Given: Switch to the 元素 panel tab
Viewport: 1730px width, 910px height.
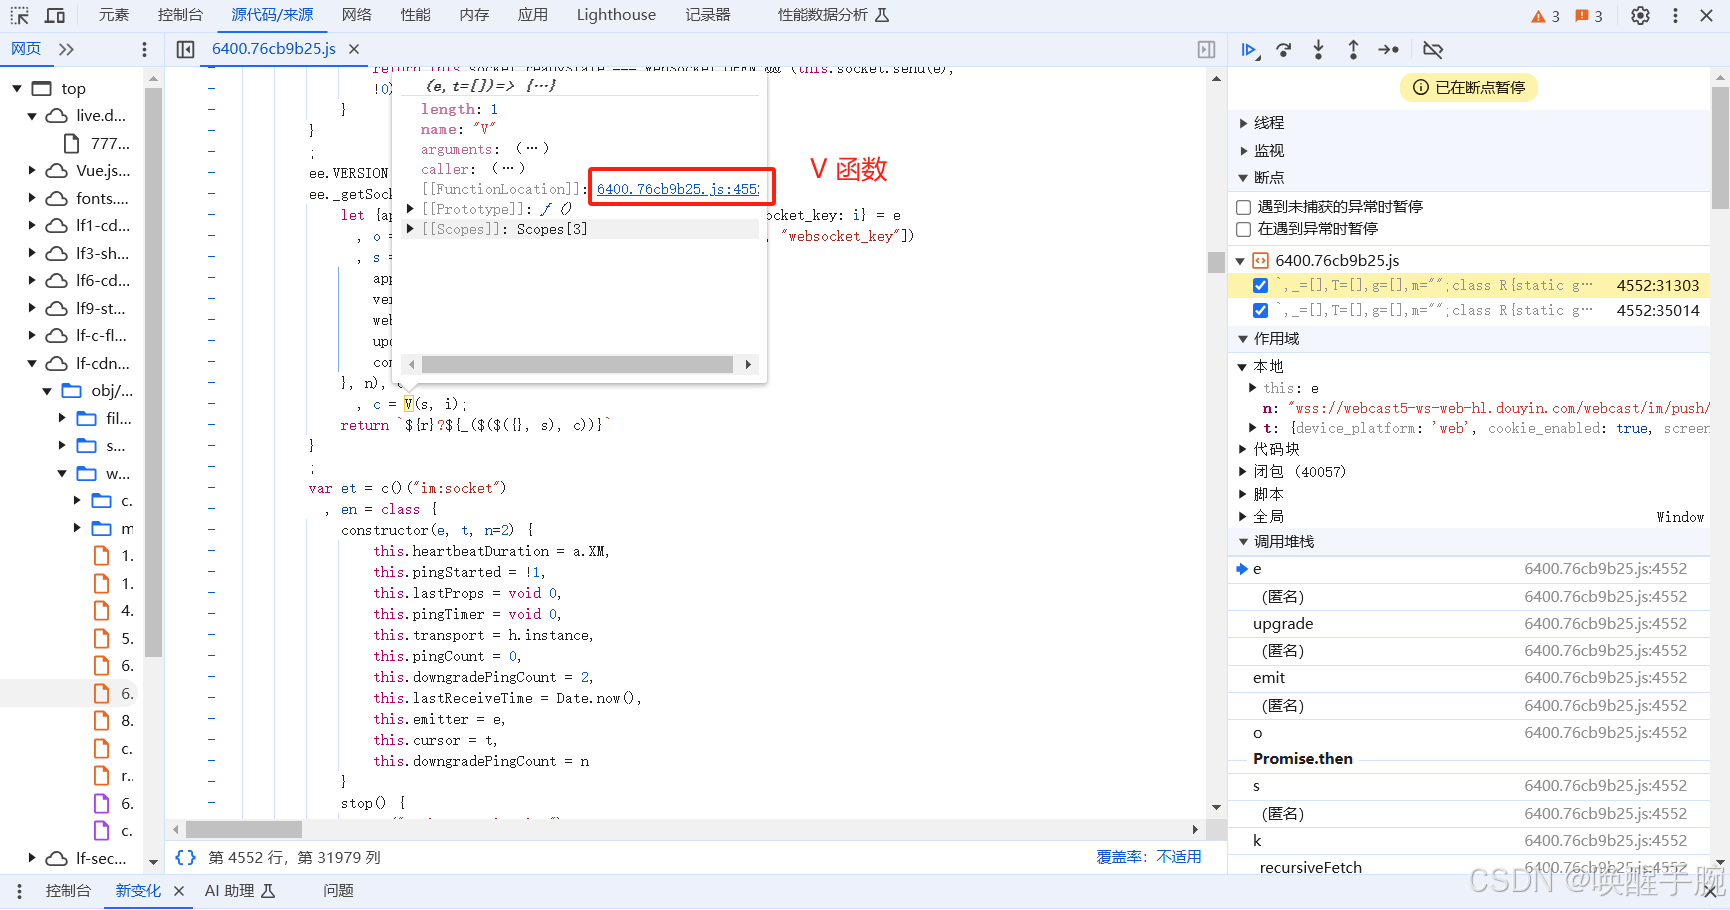Looking at the screenshot, I should [x=114, y=15].
